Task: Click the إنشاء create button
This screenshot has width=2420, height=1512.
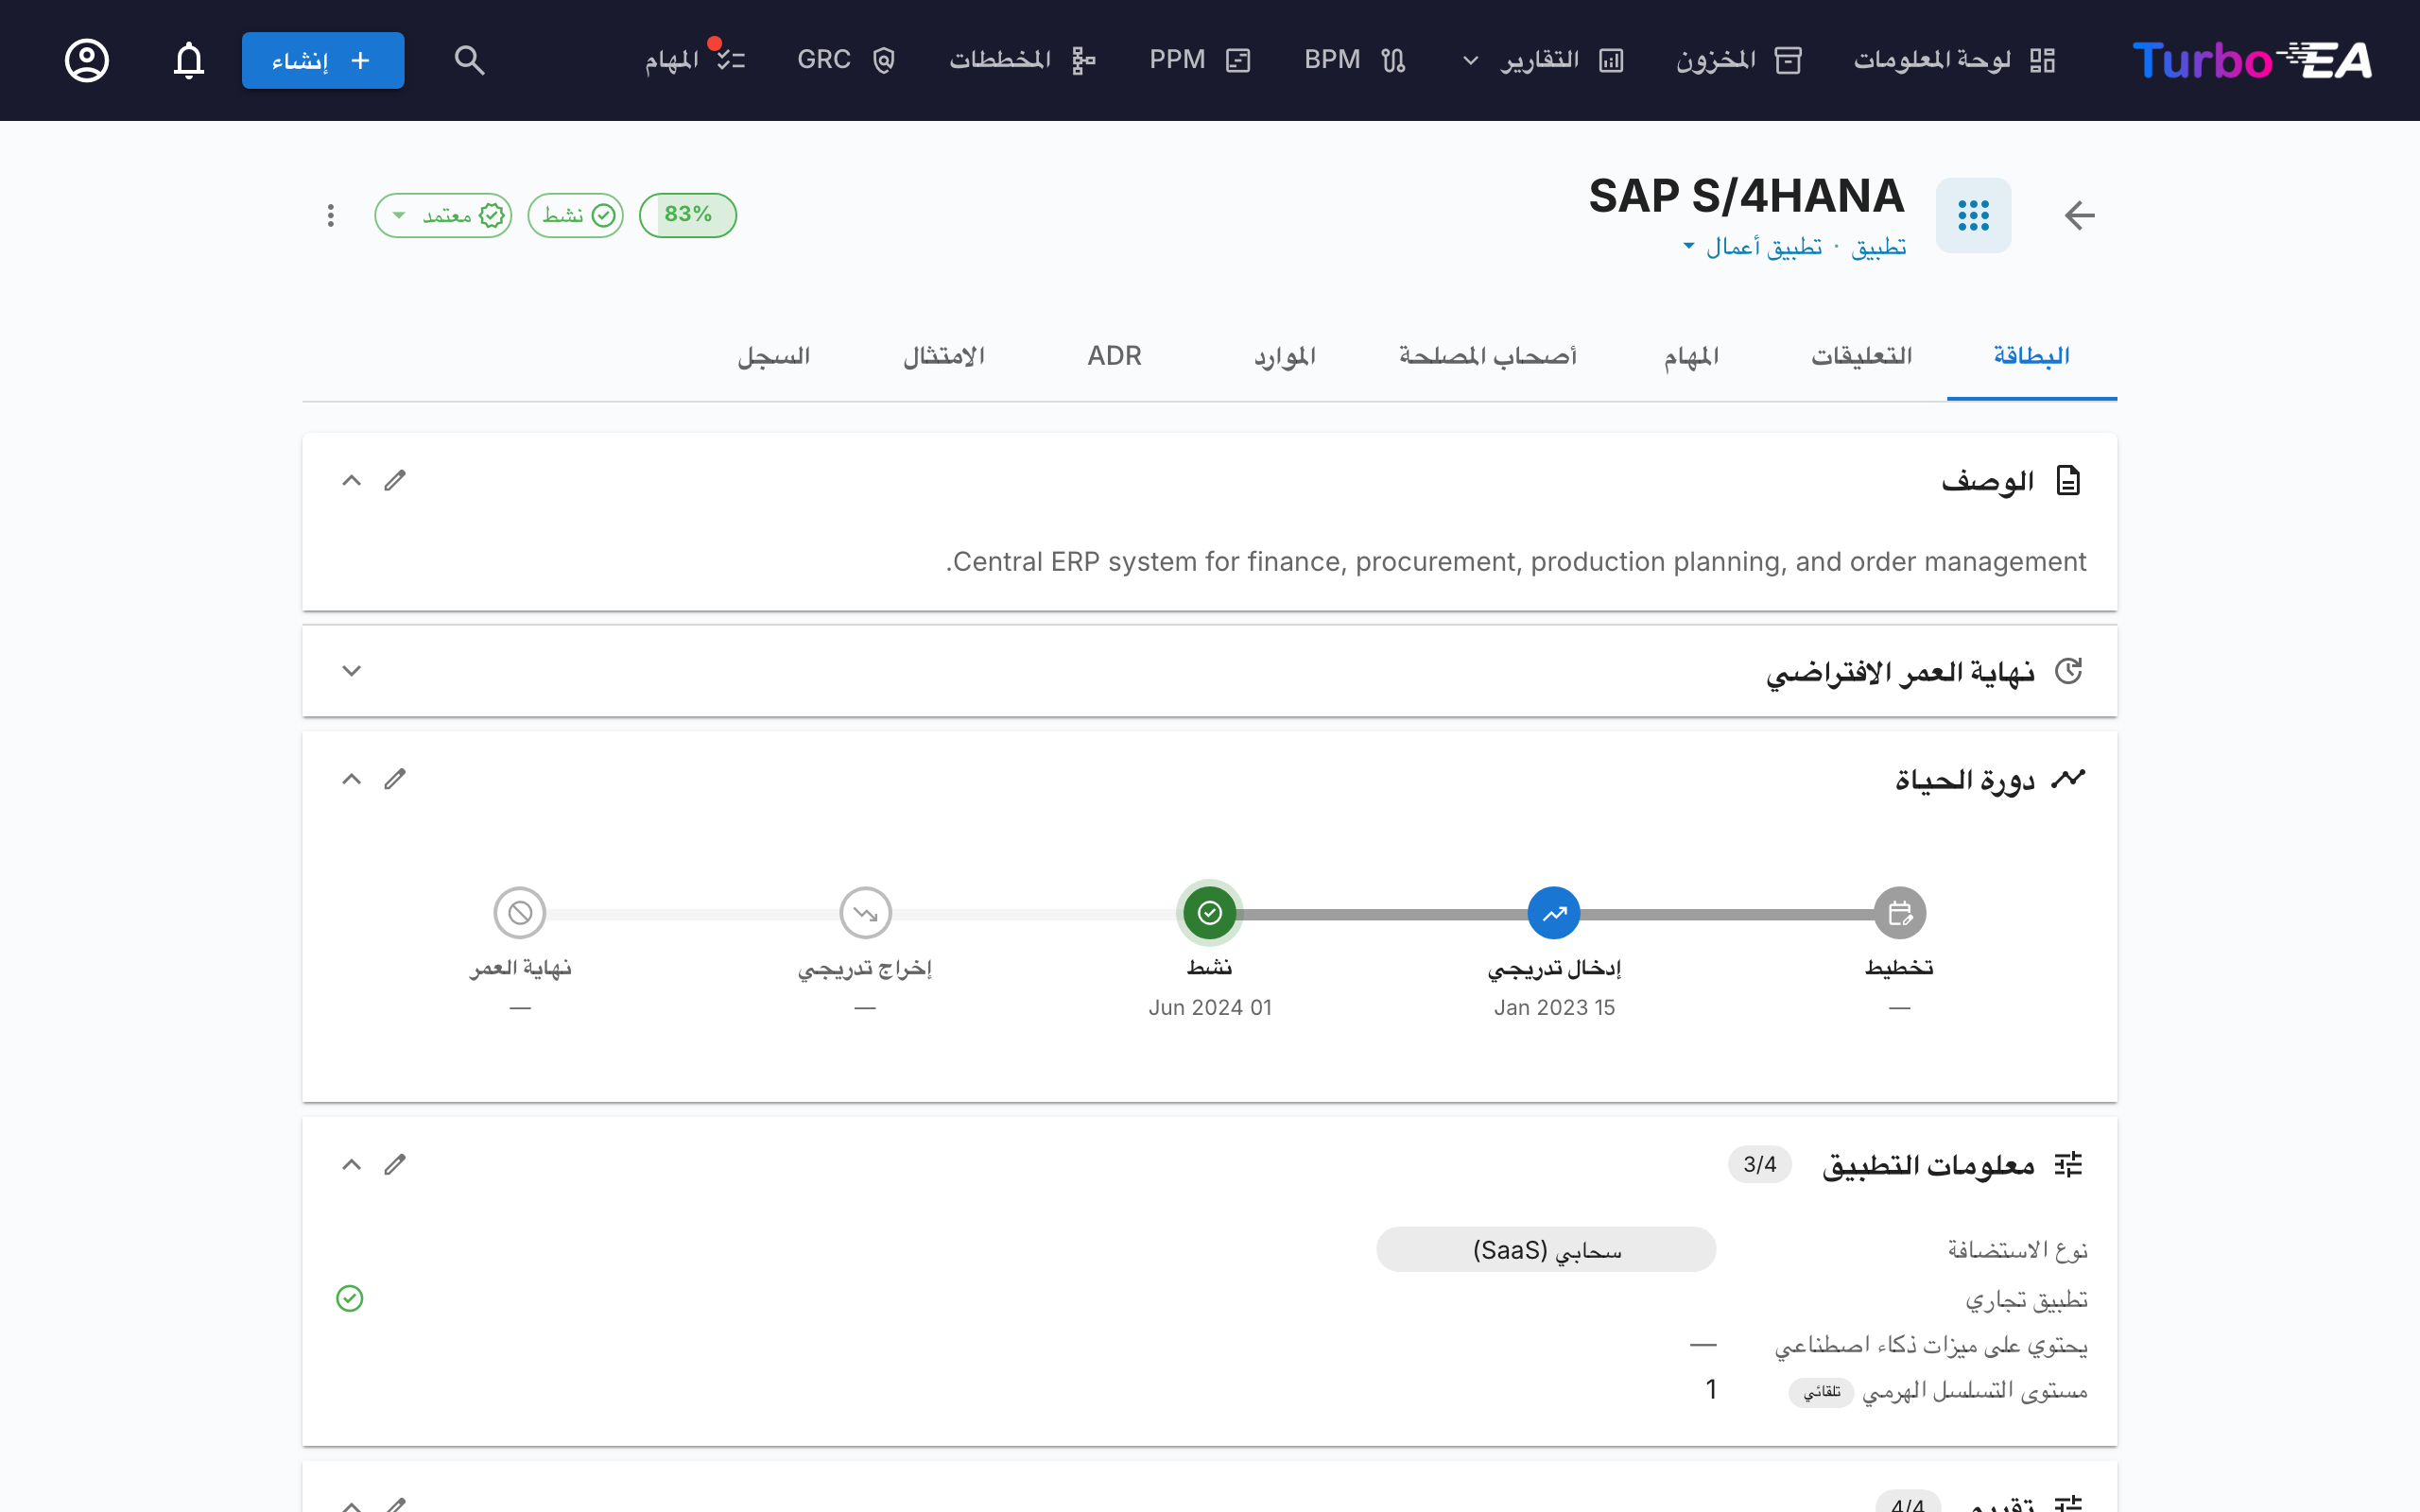Action: click(323, 60)
